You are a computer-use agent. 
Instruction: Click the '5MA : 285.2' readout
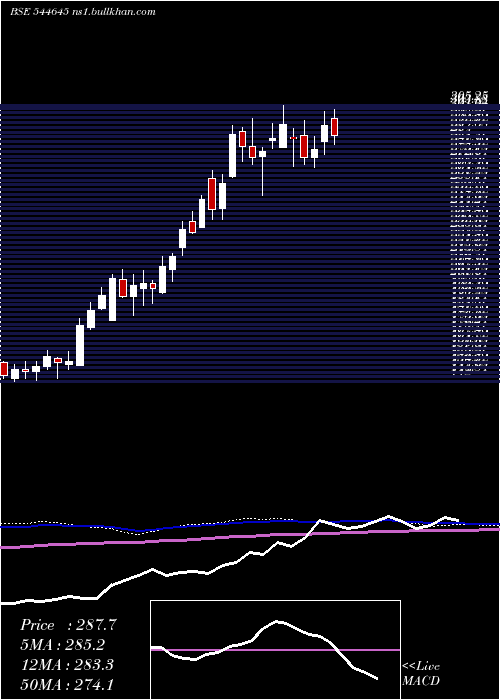(x=63, y=645)
